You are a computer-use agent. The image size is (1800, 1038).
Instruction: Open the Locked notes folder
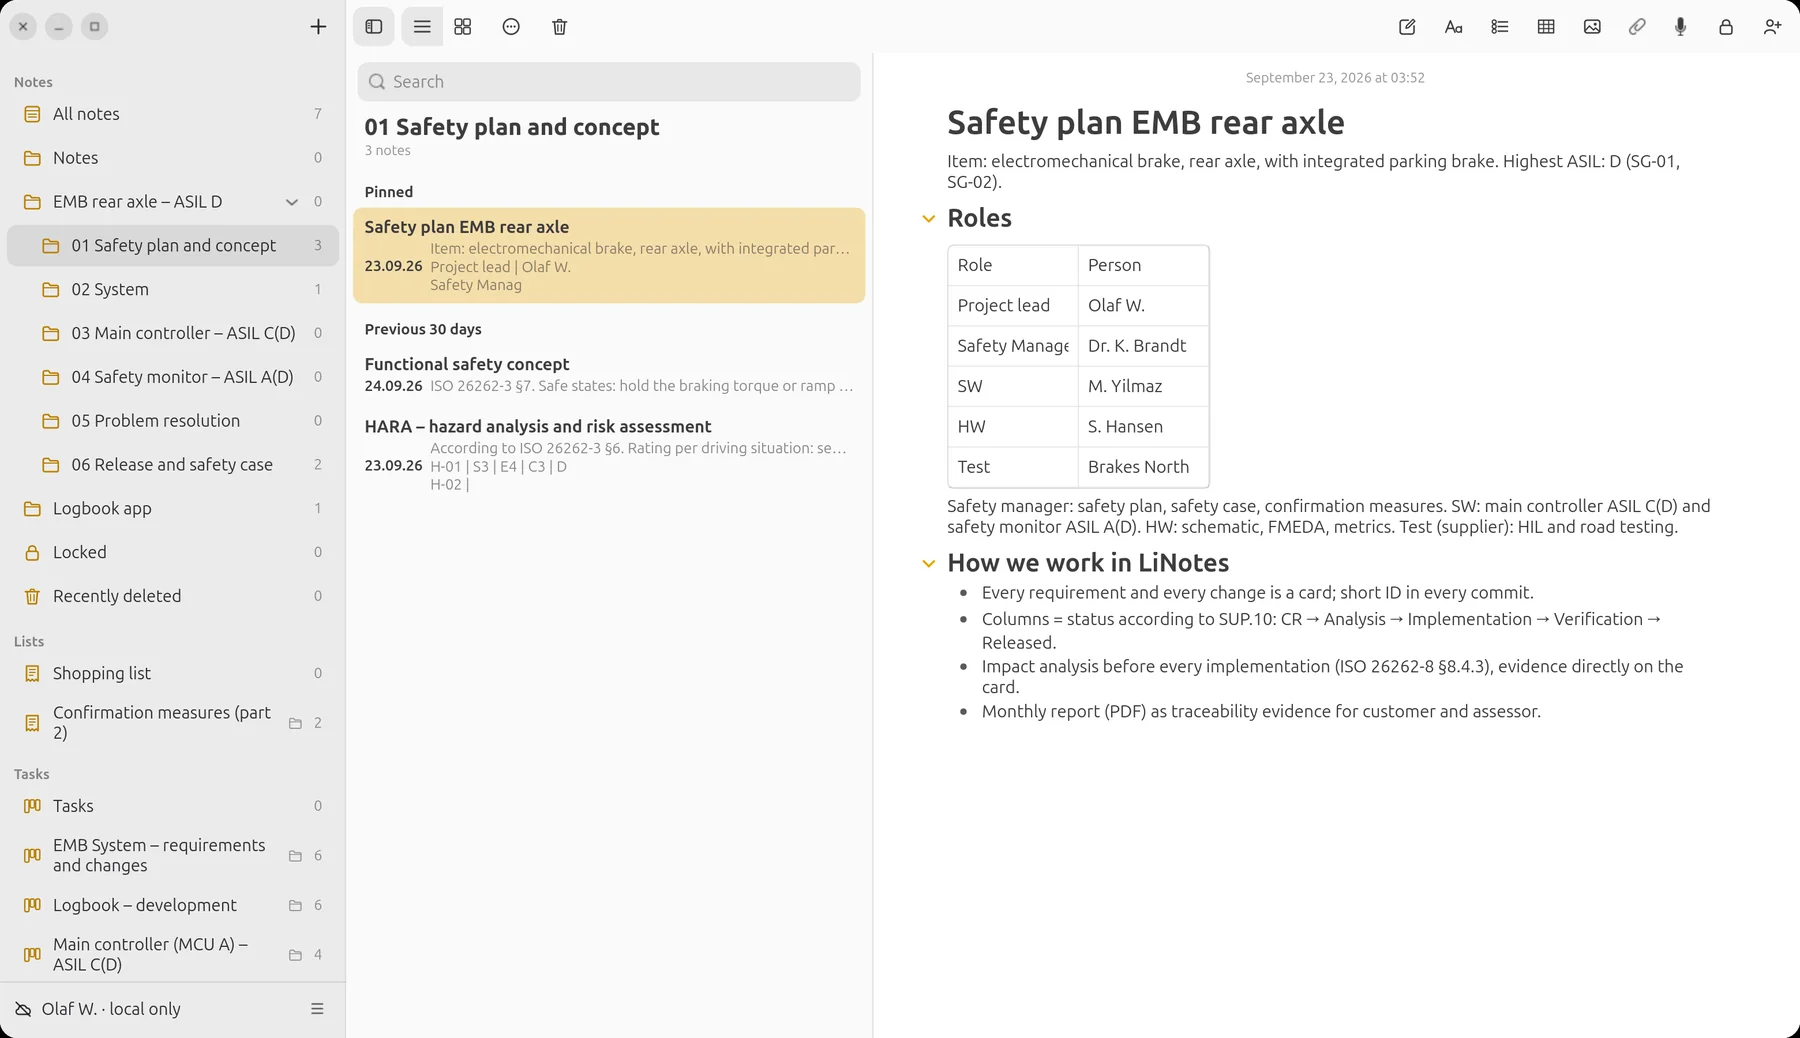(173, 552)
